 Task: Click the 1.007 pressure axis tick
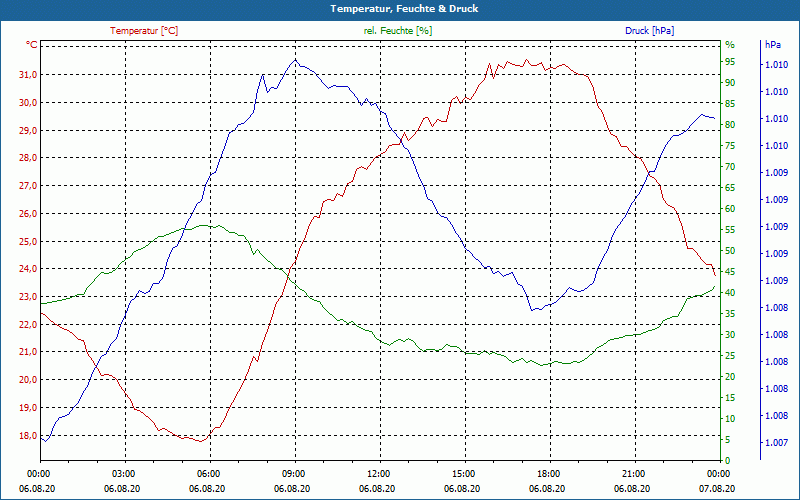(777, 443)
